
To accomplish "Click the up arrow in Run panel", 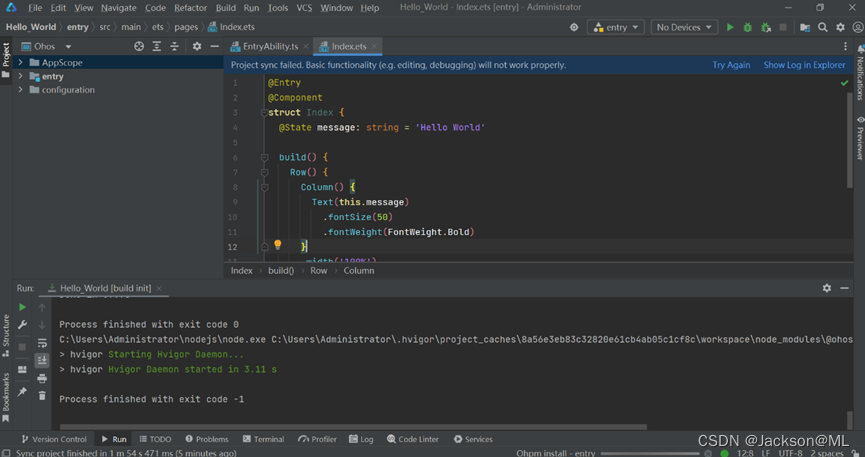I will [x=42, y=307].
